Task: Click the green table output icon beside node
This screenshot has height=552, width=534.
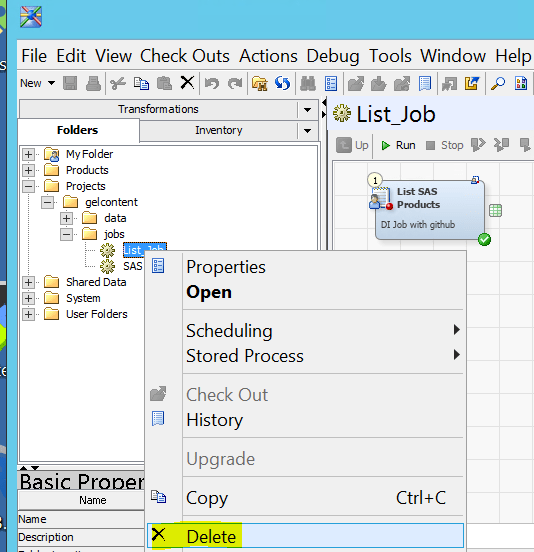Action: (495, 211)
